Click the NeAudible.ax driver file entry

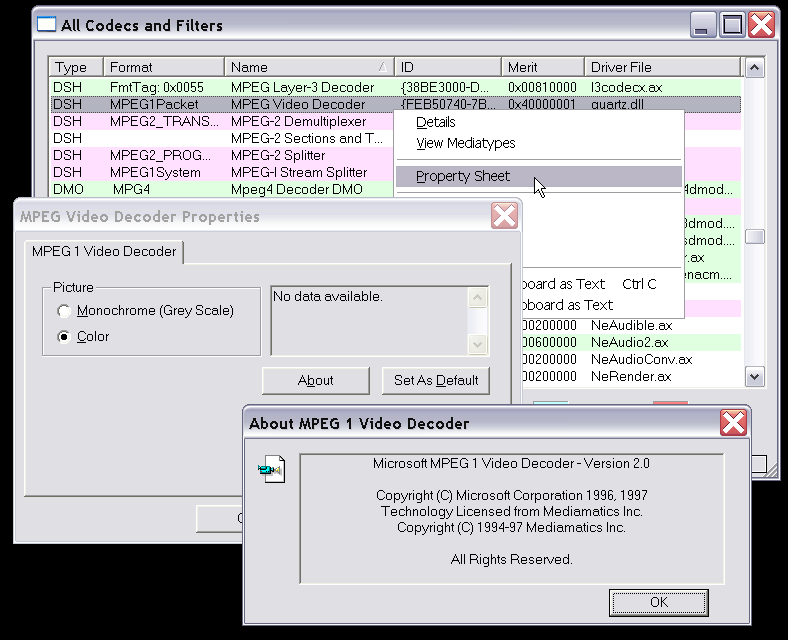coord(632,326)
